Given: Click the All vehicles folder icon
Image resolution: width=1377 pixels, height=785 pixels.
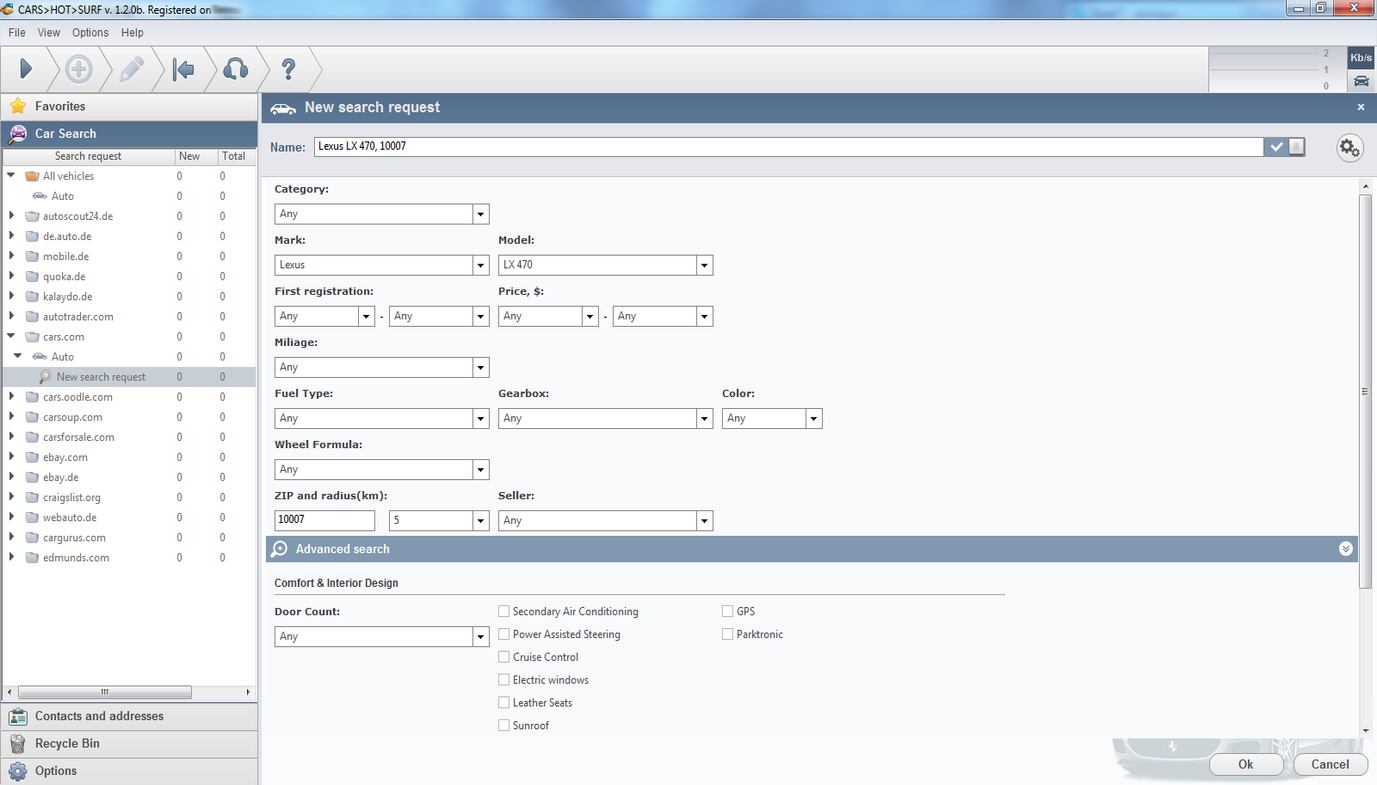Looking at the screenshot, I should pyautogui.click(x=32, y=176).
